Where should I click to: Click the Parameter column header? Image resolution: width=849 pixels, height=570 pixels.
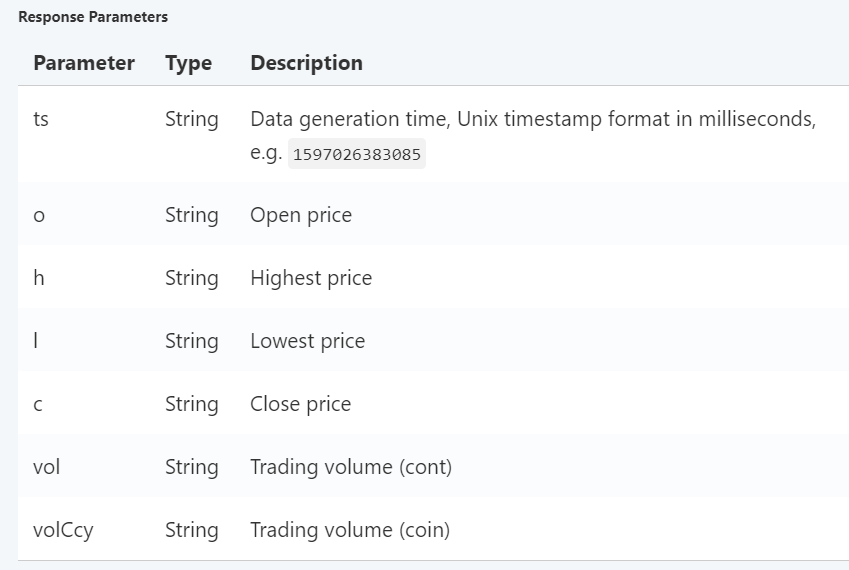click(84, 63)
